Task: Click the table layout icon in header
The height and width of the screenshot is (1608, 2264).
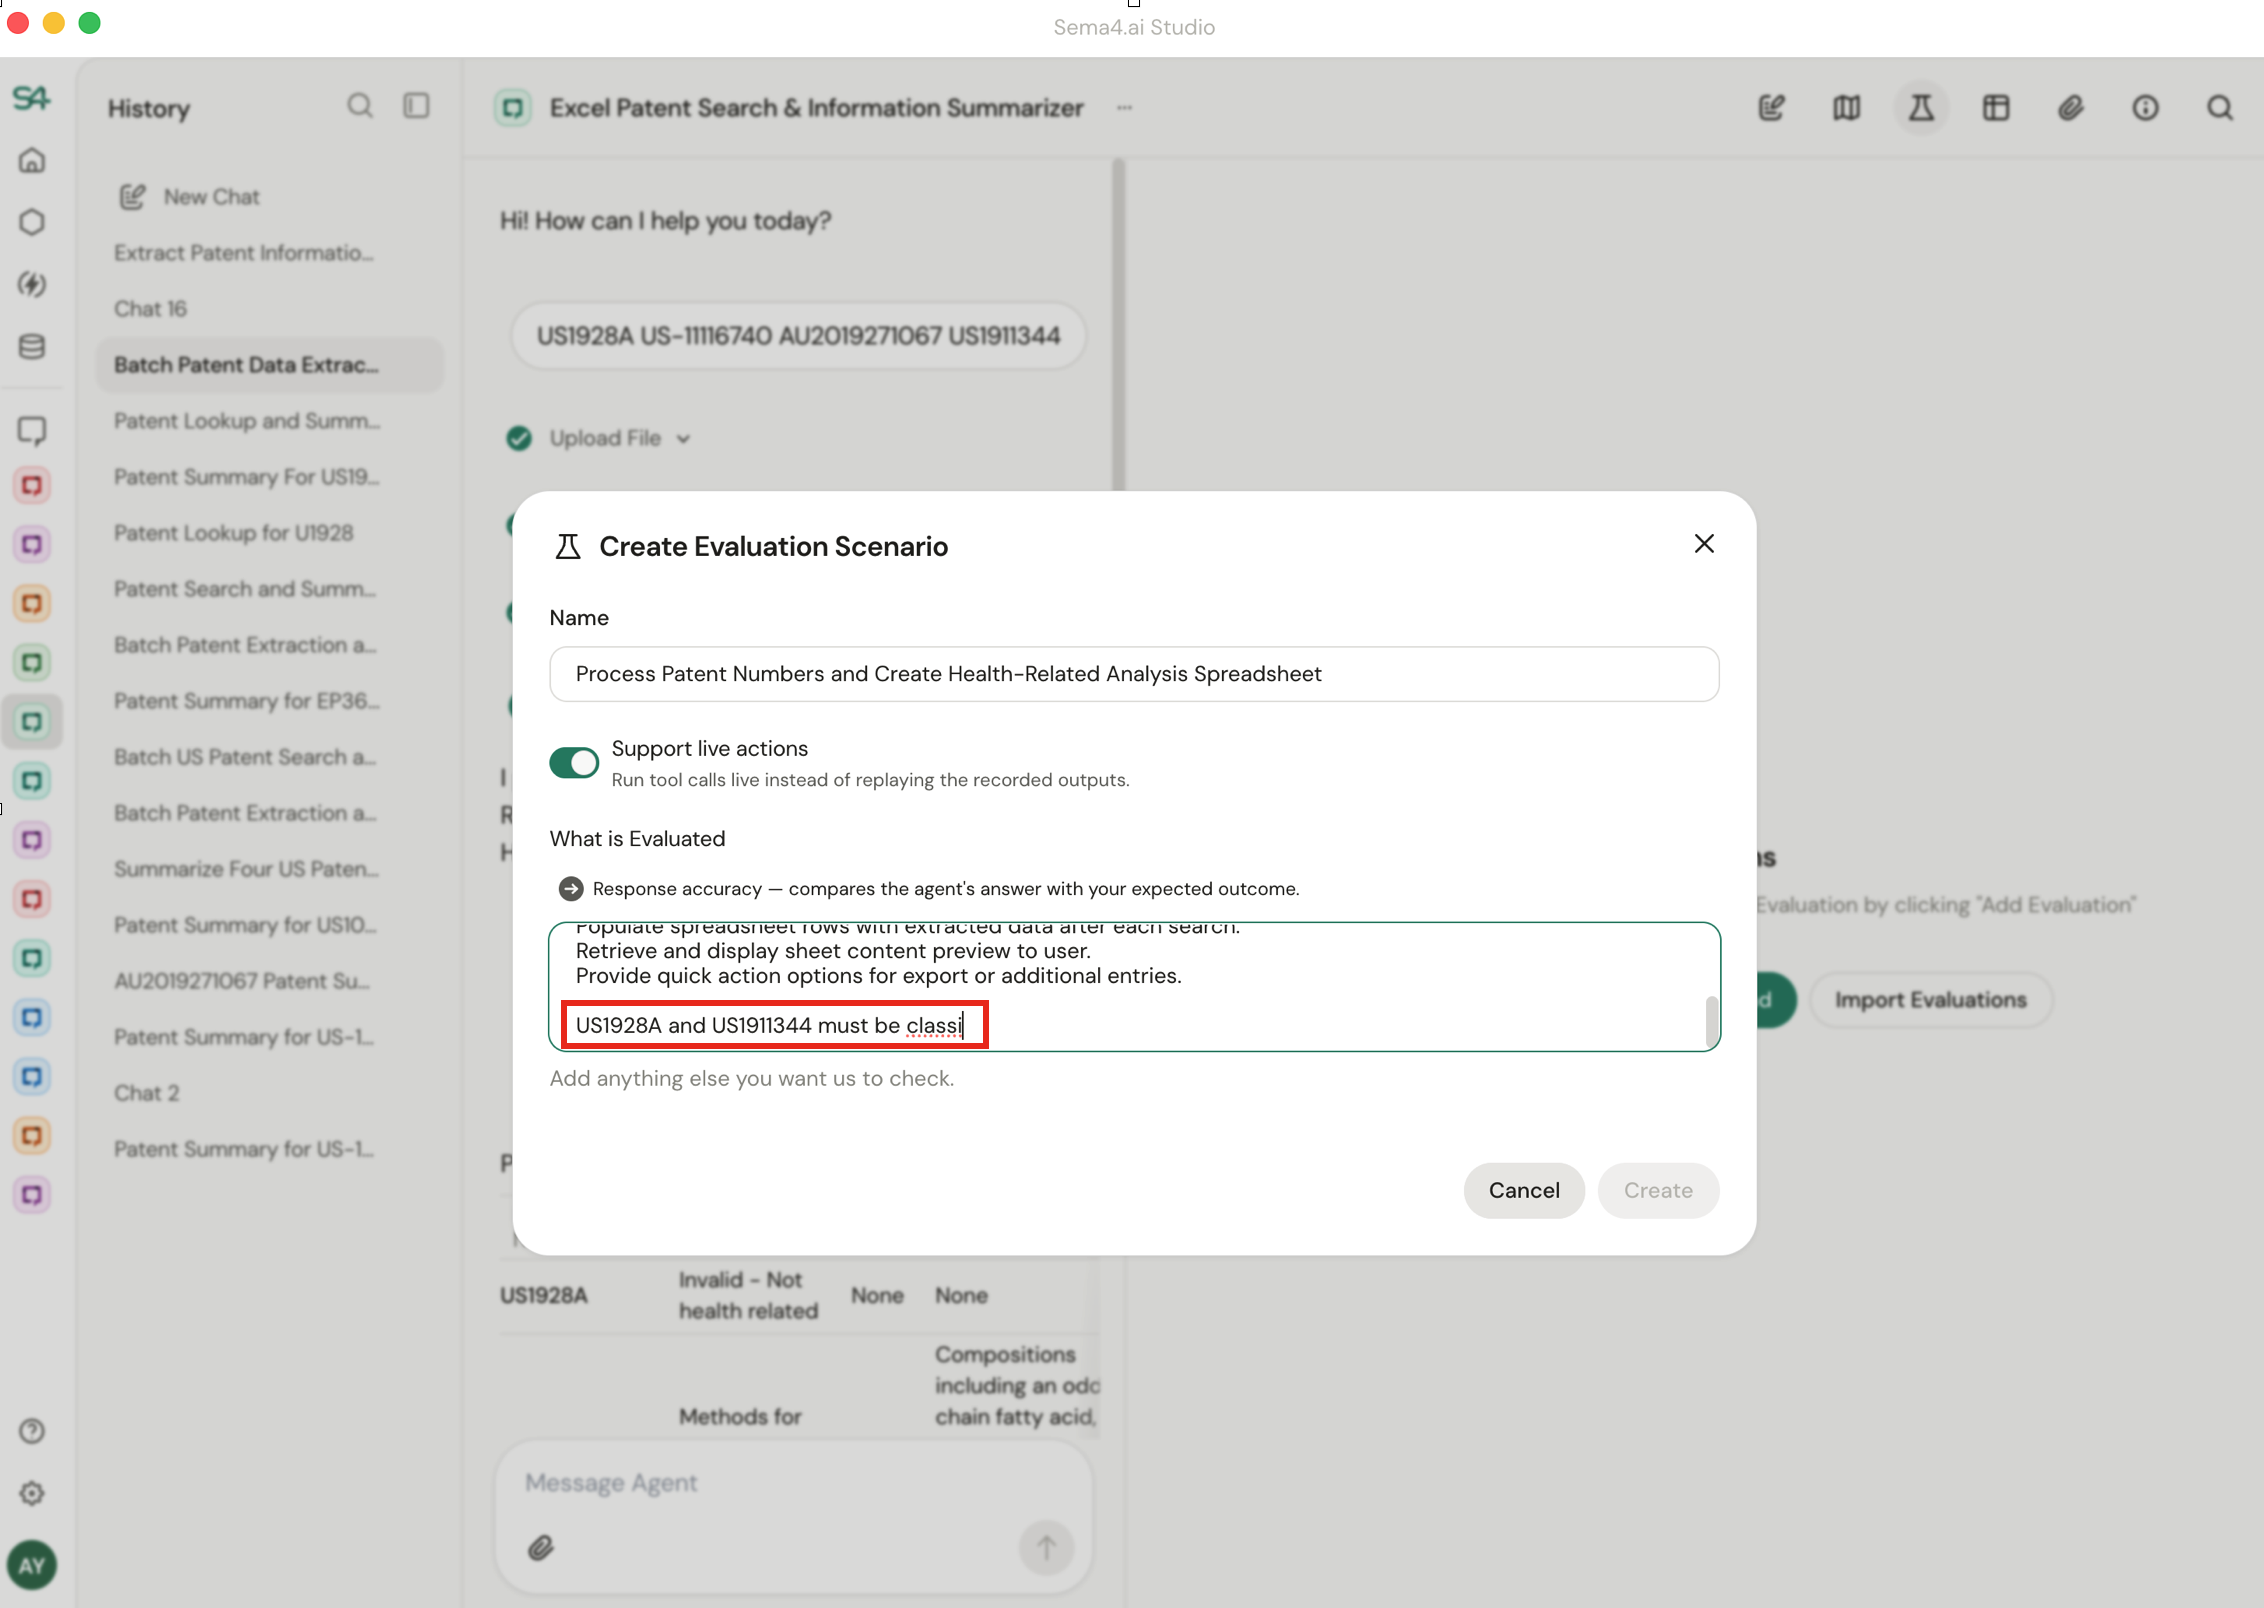Action: tap(1996, 108)
